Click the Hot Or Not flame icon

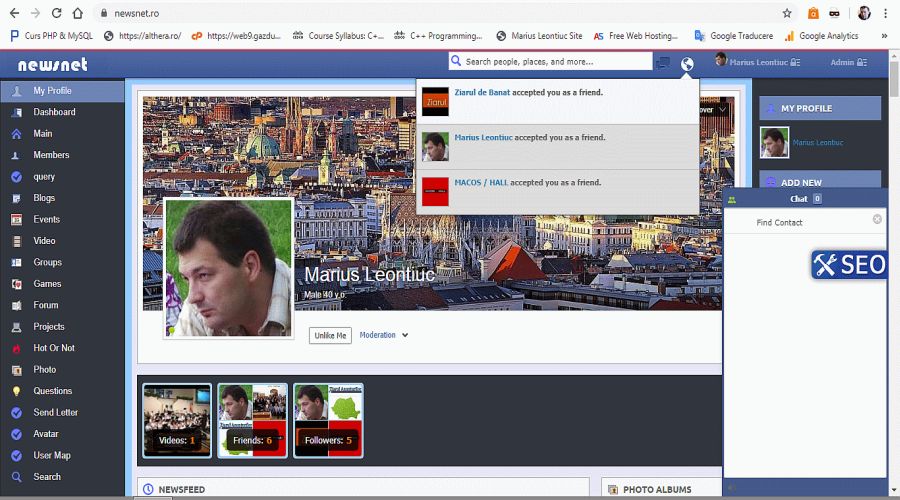[x=16, y=348]
